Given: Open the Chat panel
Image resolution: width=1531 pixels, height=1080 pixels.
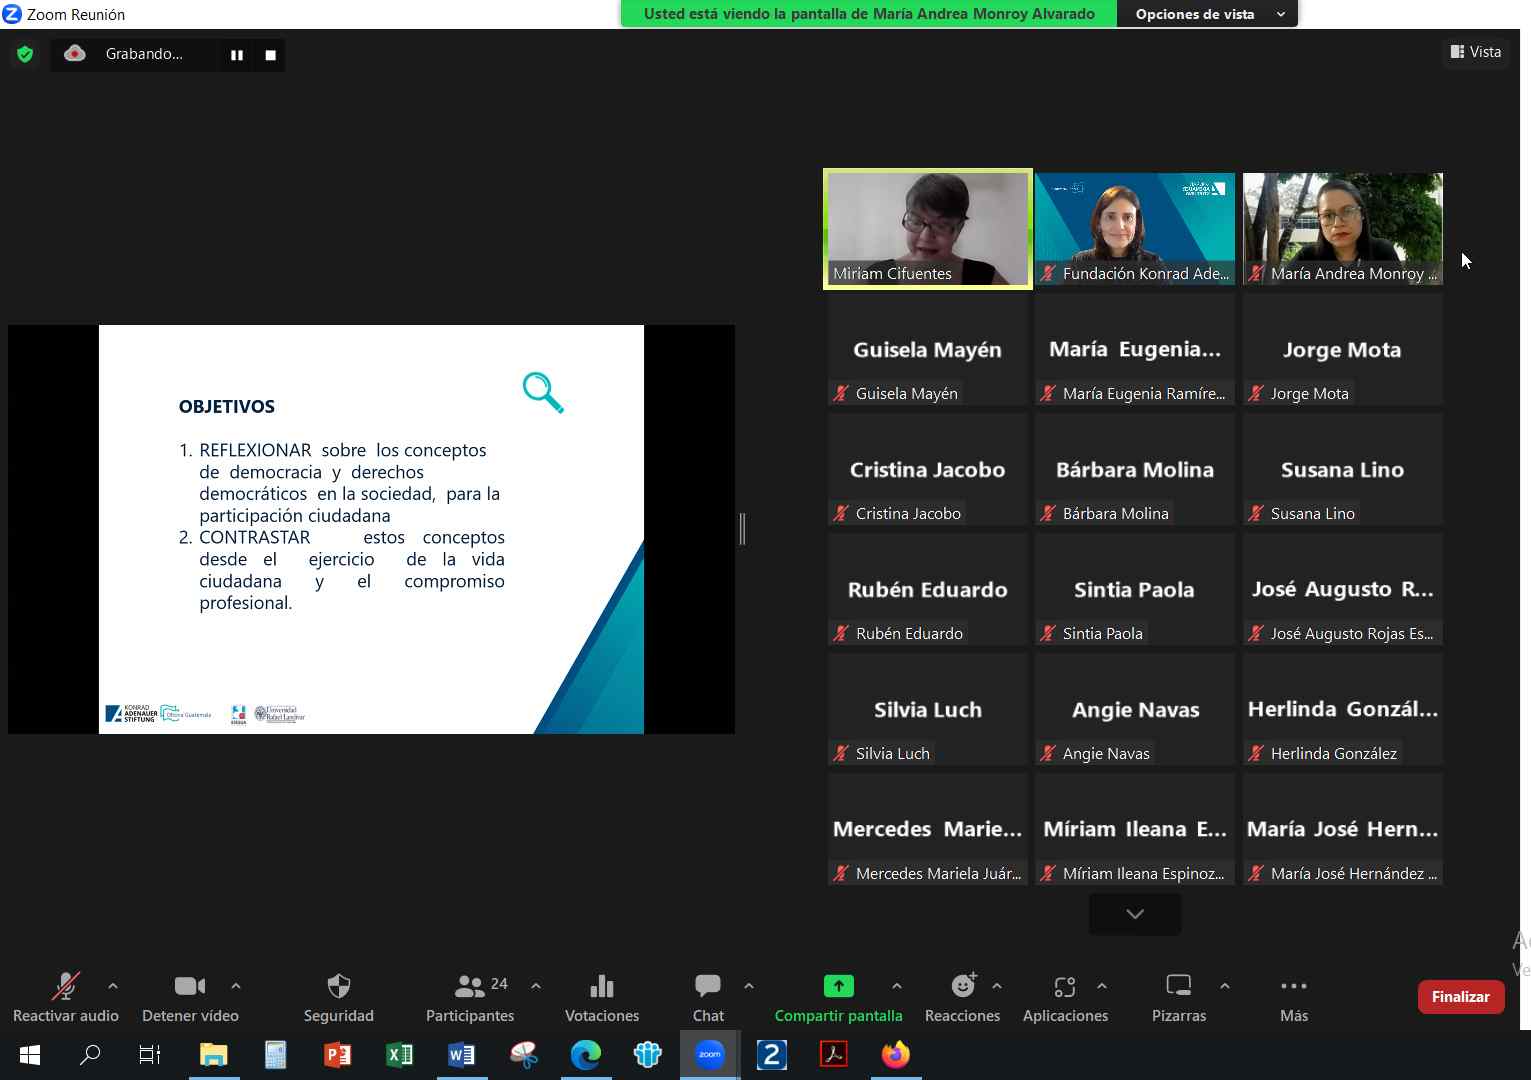Looking at the screenshot, I should (x=708, y=987).
